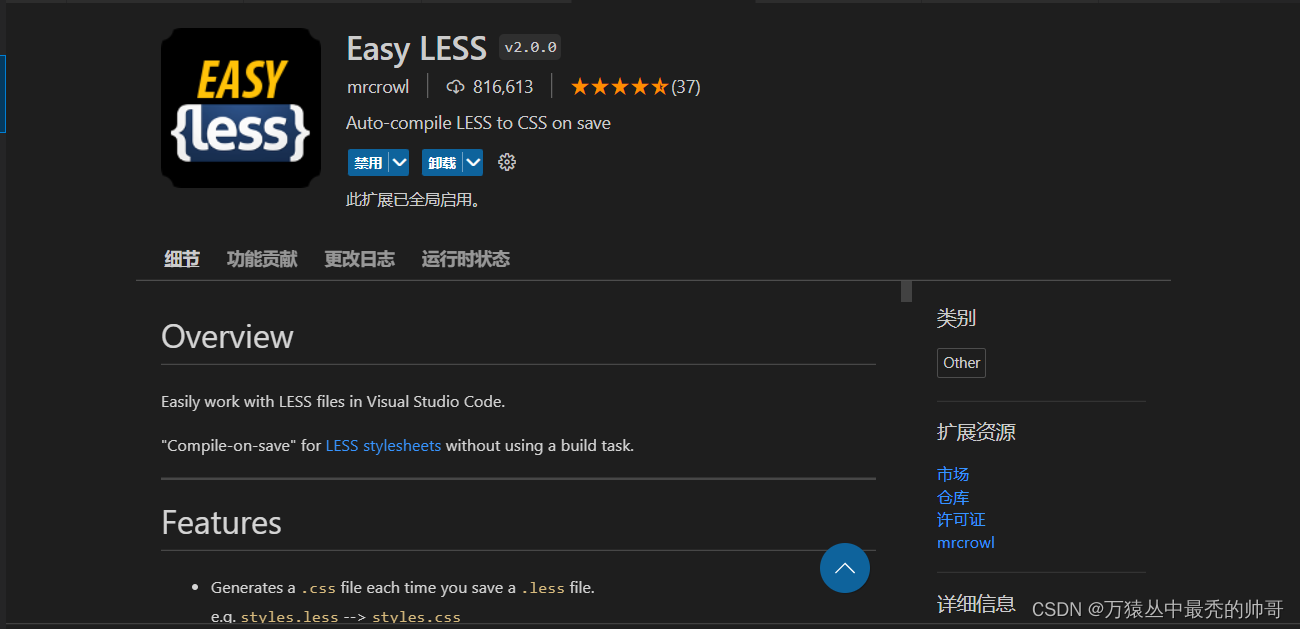Uninstall the extension via the 卸载 button
The image size is (1300, 629).
441,161
